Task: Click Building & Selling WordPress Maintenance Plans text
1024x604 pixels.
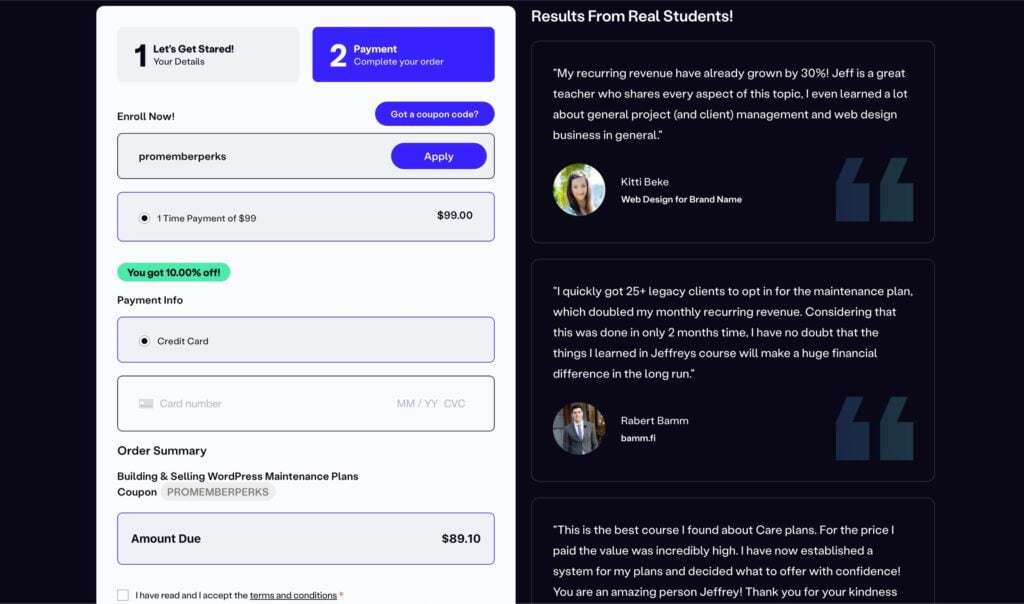Action: coord(238,476)
